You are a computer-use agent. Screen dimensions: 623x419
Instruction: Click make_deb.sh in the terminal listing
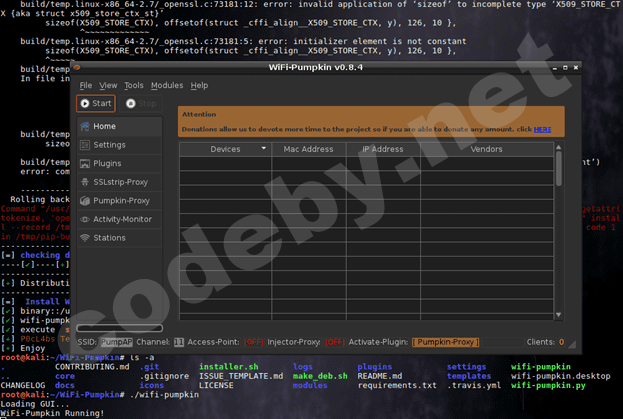tap(320, 377)
